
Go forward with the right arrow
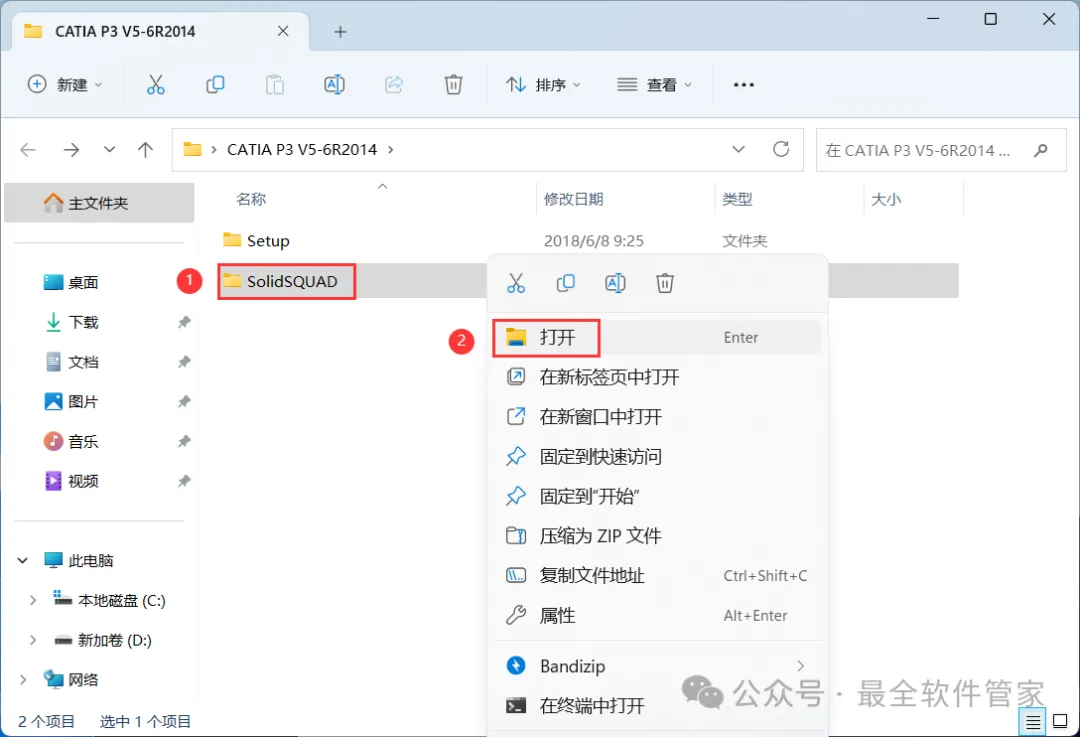point(71,149)
